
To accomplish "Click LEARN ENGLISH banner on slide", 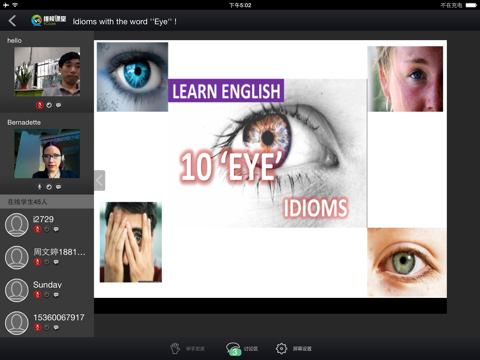I will click(226, 90).
